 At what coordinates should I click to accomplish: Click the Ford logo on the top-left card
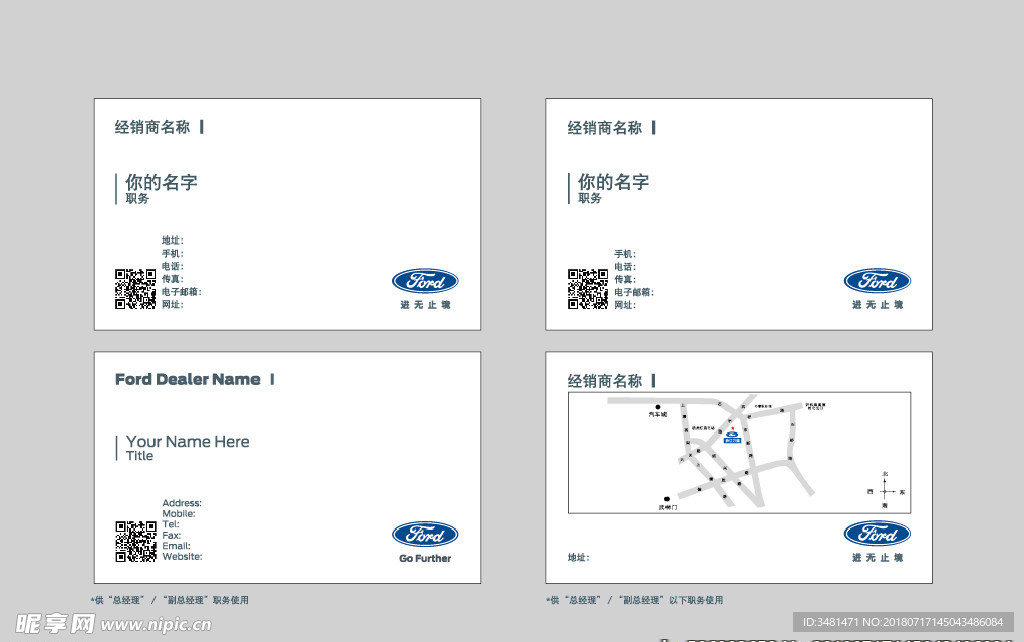(x=425, y=281)
